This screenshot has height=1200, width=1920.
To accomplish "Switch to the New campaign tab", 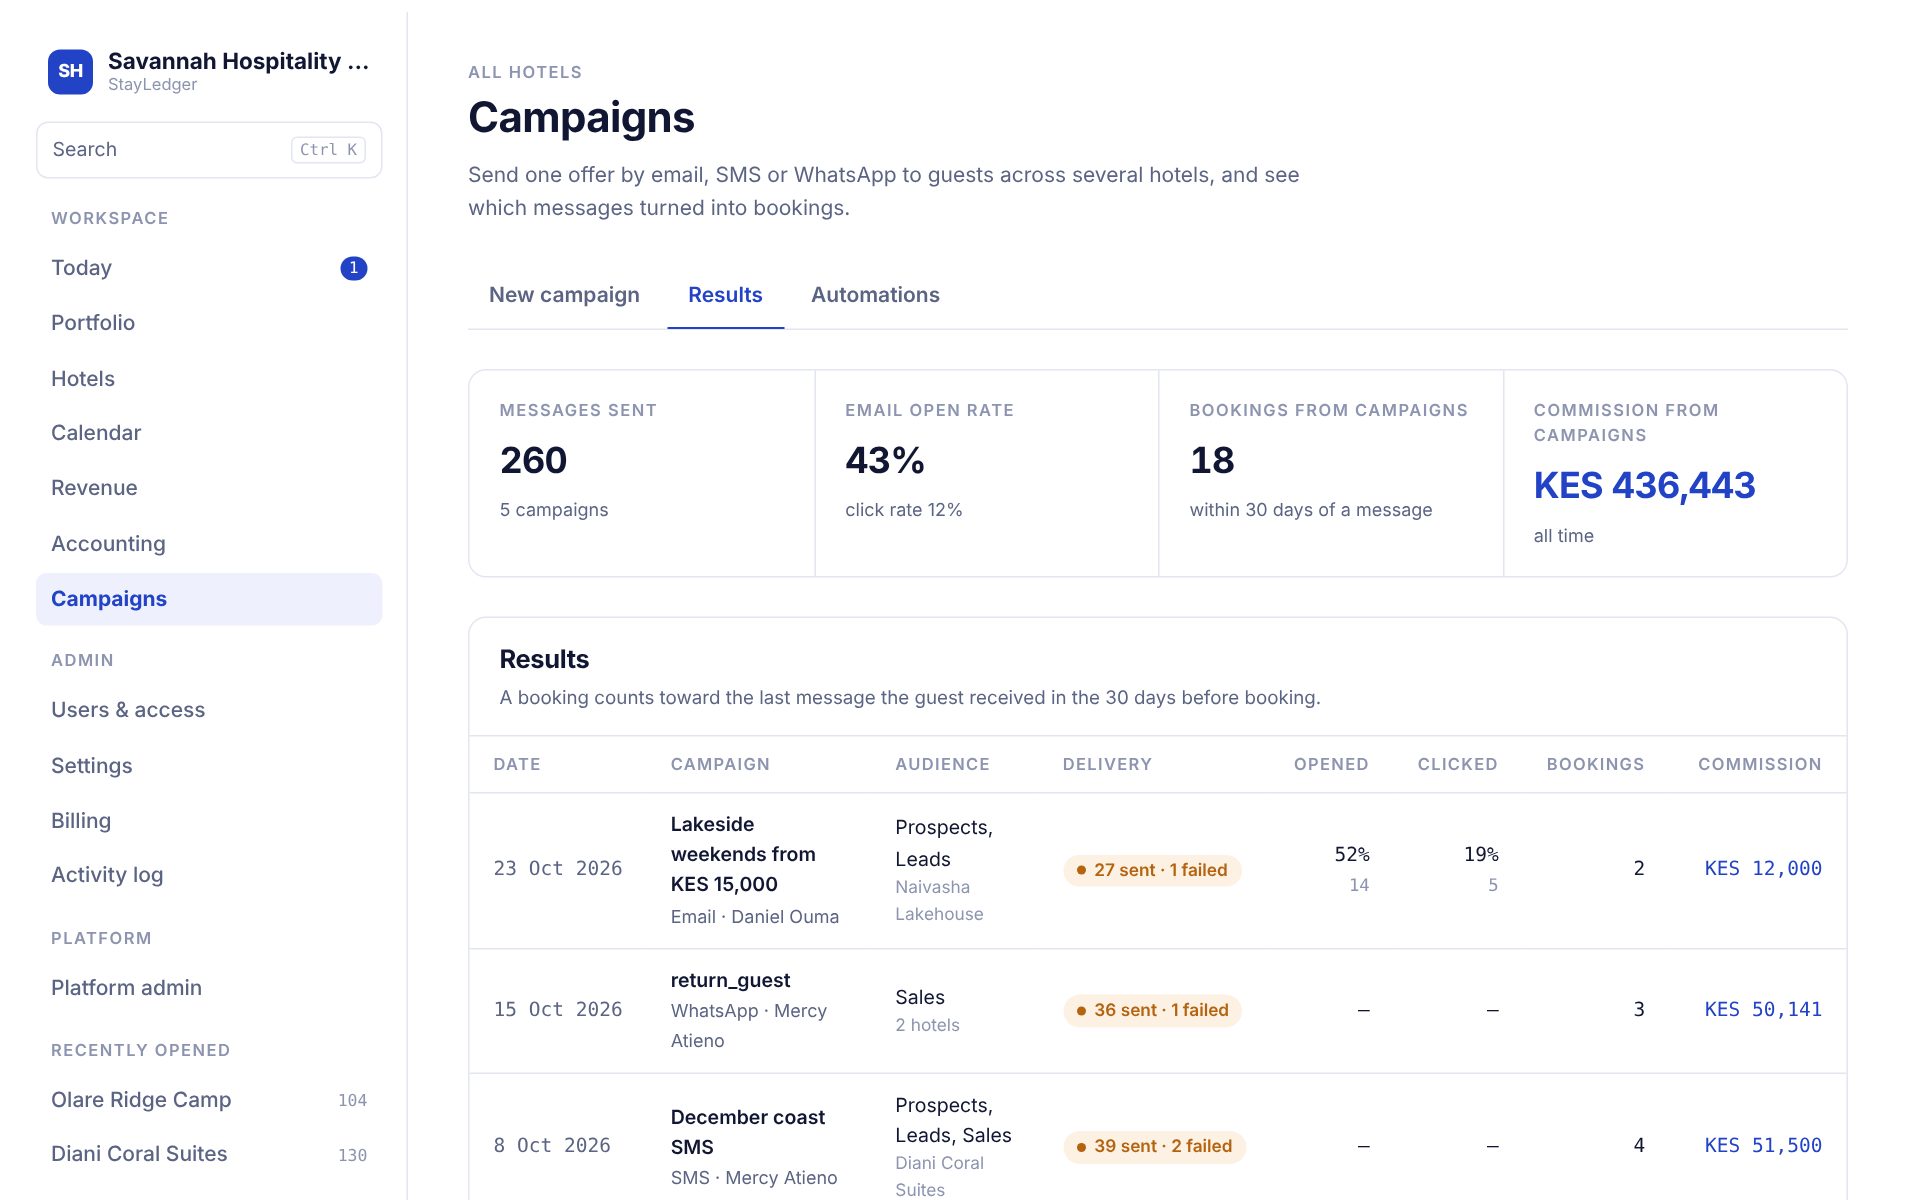I will click(x=564, y=295).
